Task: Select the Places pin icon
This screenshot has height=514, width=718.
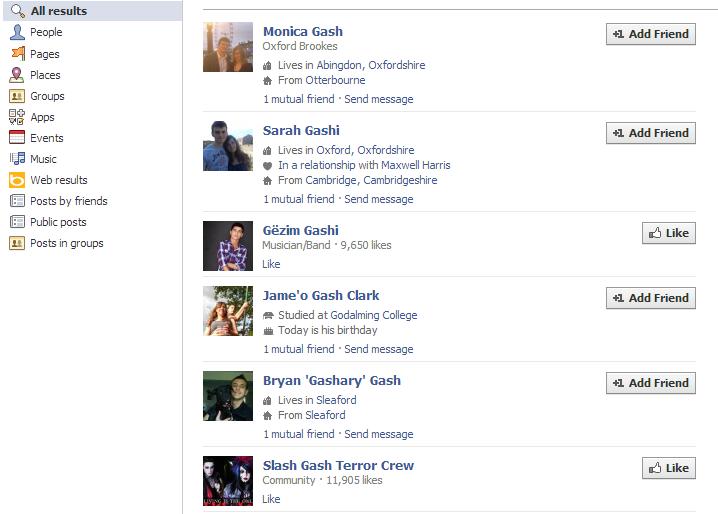Action: click(x=16, y=75)
